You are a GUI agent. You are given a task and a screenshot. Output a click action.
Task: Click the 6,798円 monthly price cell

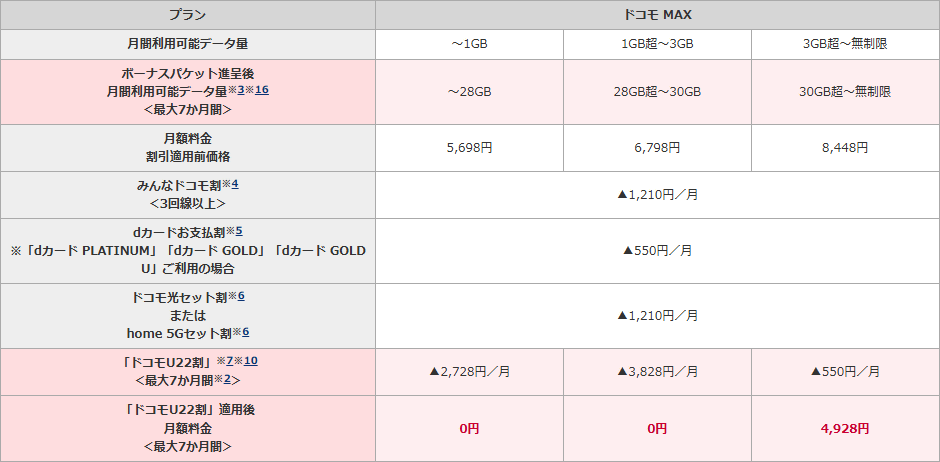click(x=657, y=147)
